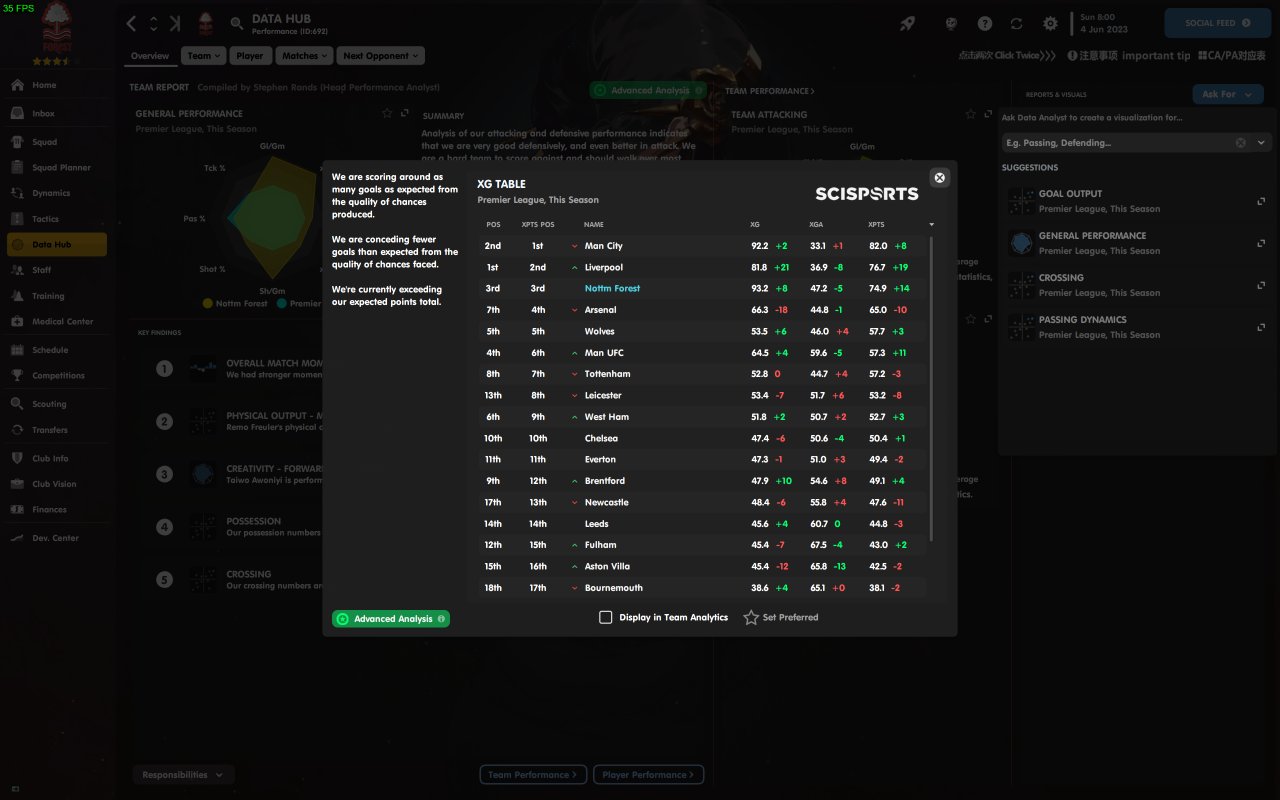Select the Passing Dynamics suggestion

(1137, 327)
